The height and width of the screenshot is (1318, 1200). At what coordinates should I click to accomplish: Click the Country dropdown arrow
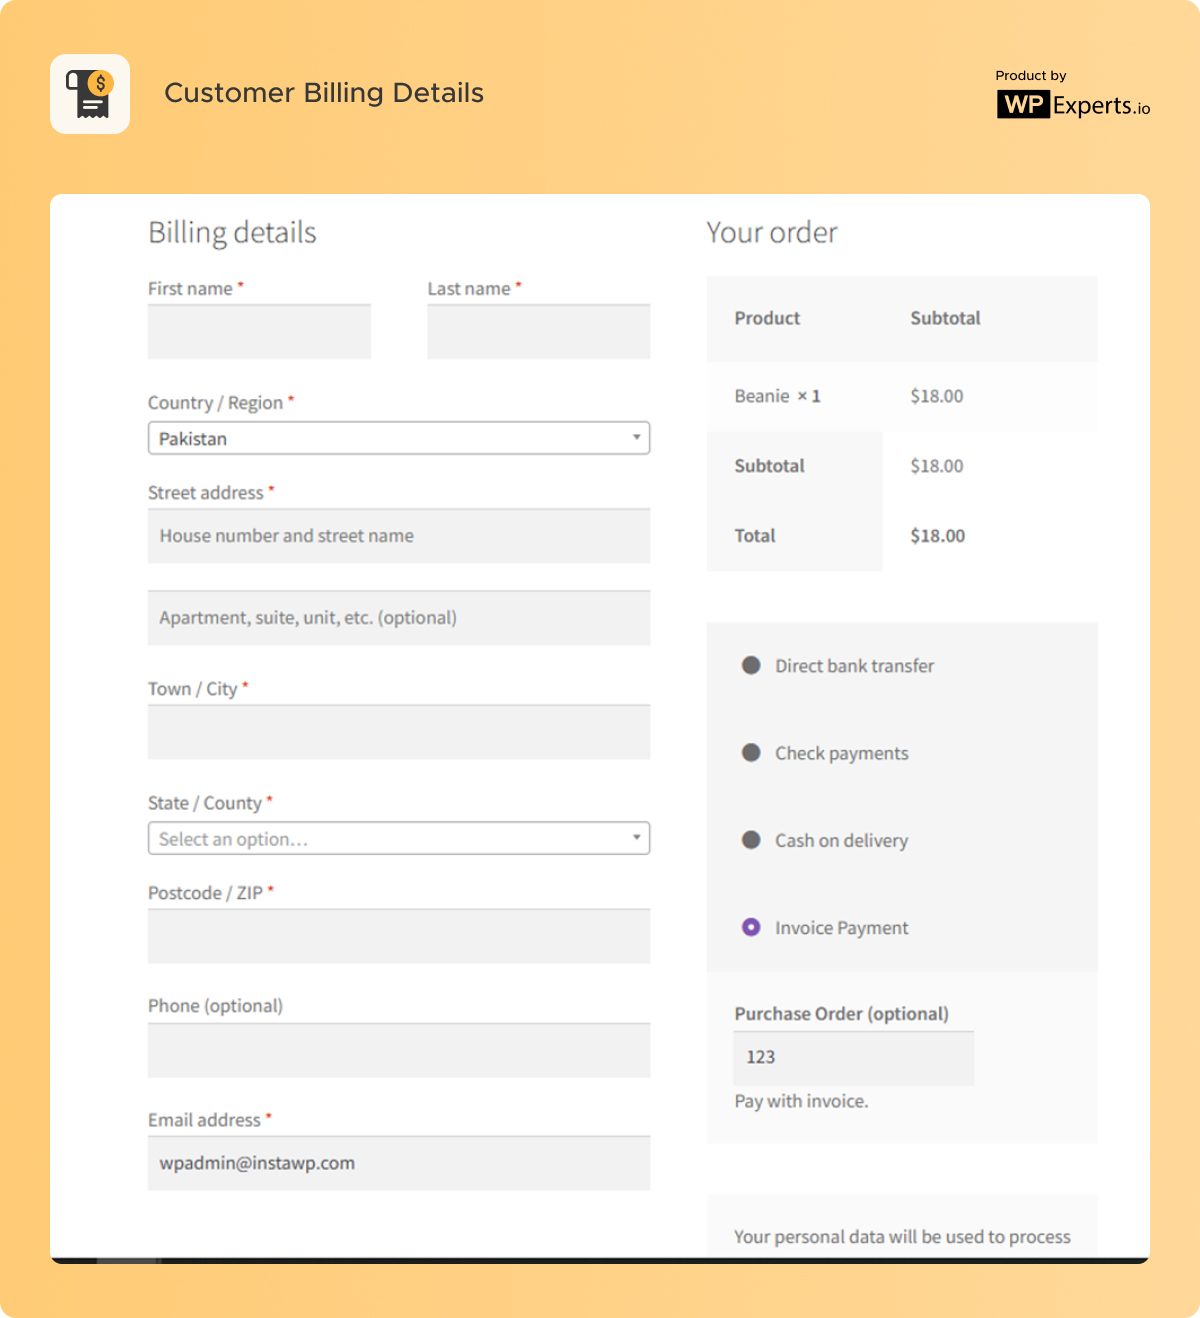click(636, 438)
